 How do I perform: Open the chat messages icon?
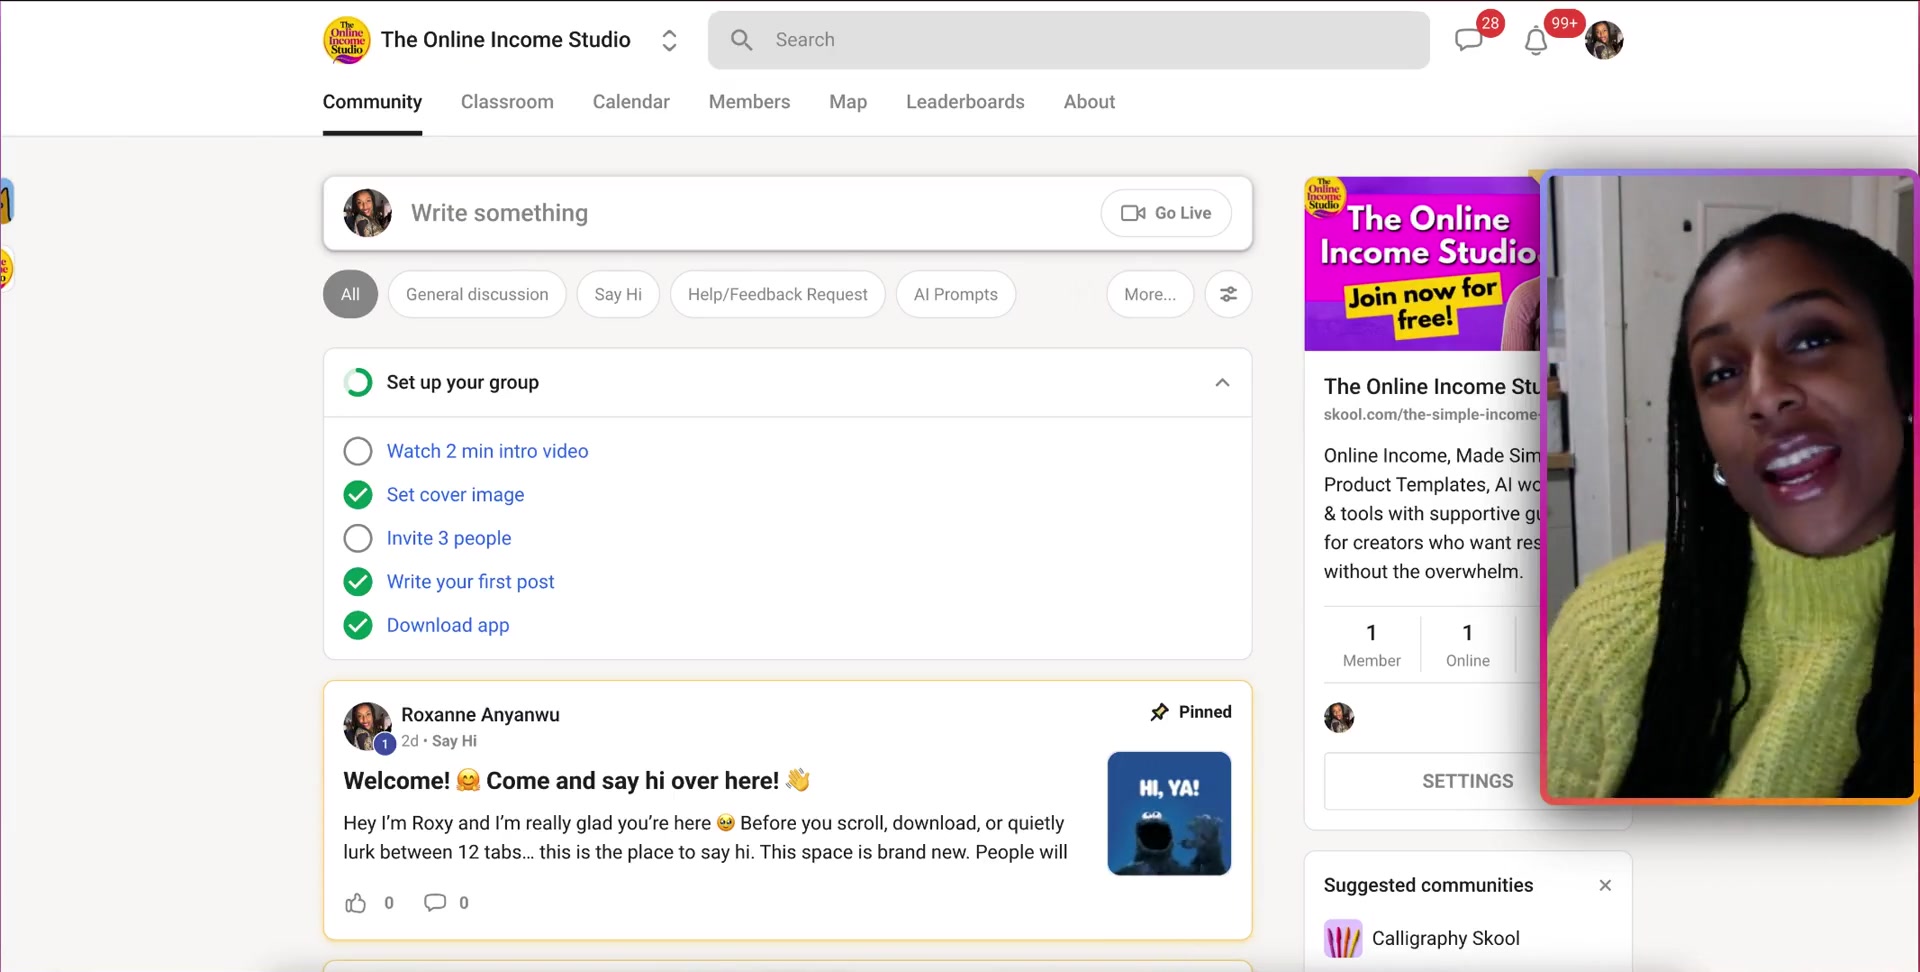coord(1468,40)
